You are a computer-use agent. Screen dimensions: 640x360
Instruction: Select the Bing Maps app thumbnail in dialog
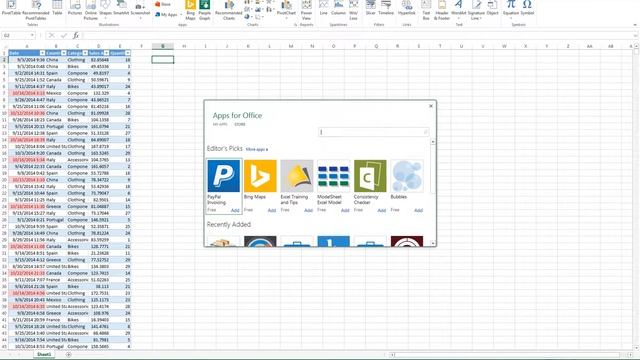coord(260,176)
